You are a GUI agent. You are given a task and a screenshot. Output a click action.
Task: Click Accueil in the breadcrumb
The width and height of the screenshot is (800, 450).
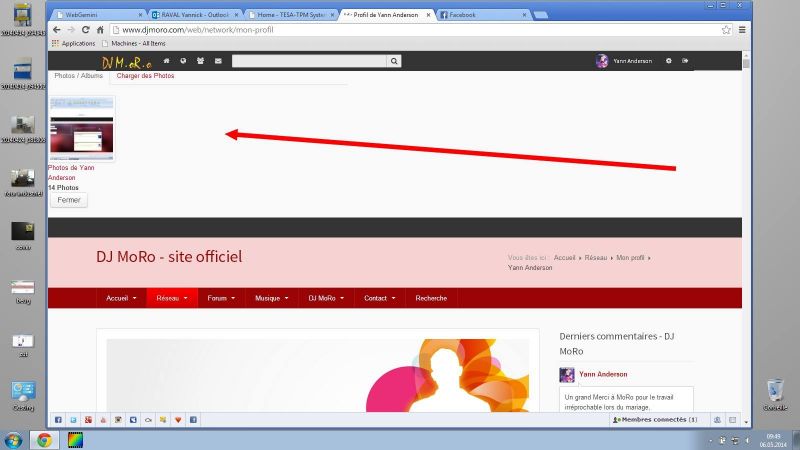point(564,258)
